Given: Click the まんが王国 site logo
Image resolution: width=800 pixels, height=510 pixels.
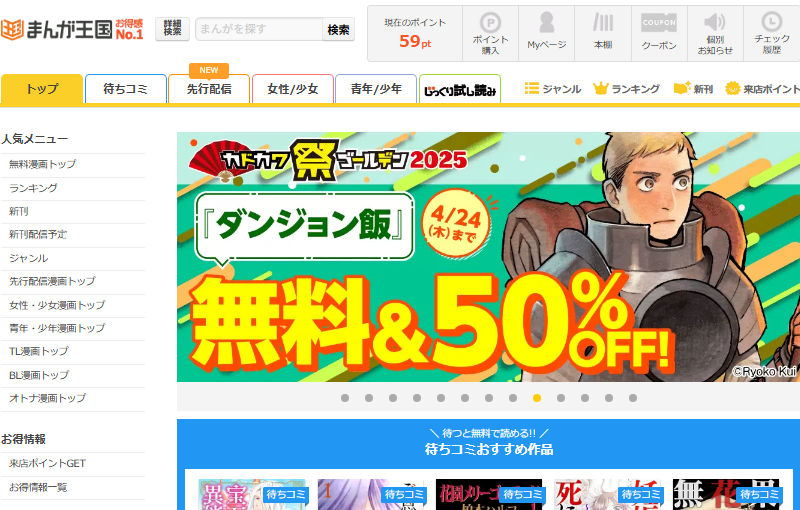Looking at the screenshot, I should [71, 30].
